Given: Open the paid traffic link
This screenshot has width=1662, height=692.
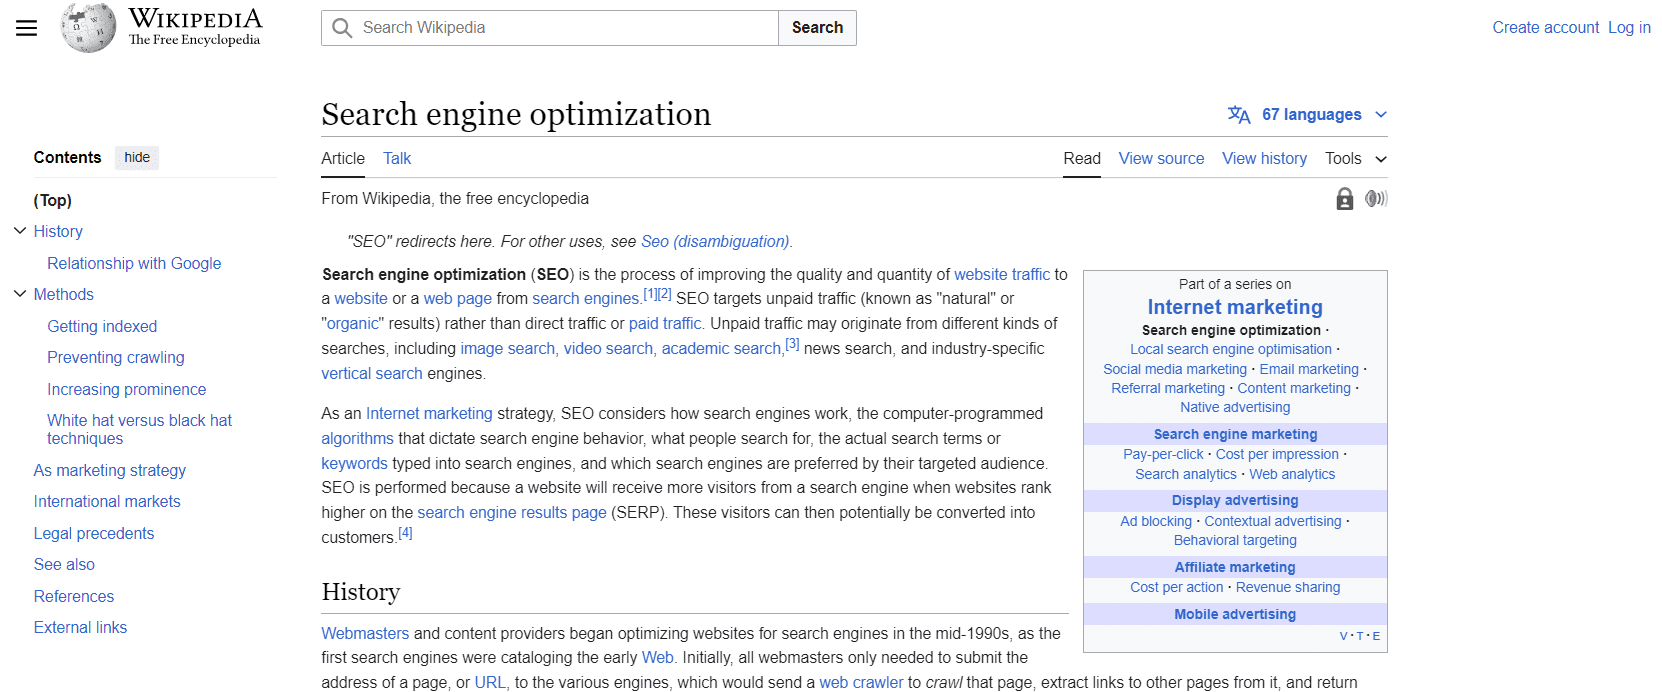Looking at the screenshot, I should pyautogui.click(x=665, y=323).
